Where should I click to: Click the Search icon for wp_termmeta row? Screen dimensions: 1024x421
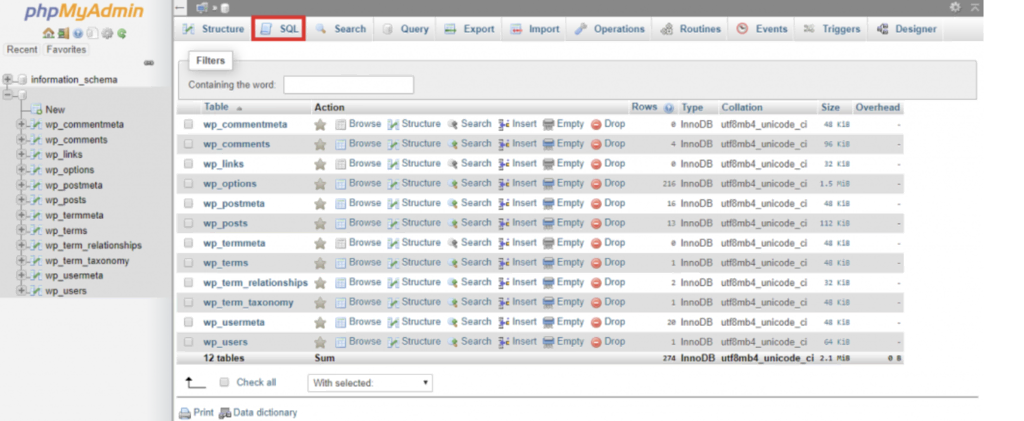453,243
